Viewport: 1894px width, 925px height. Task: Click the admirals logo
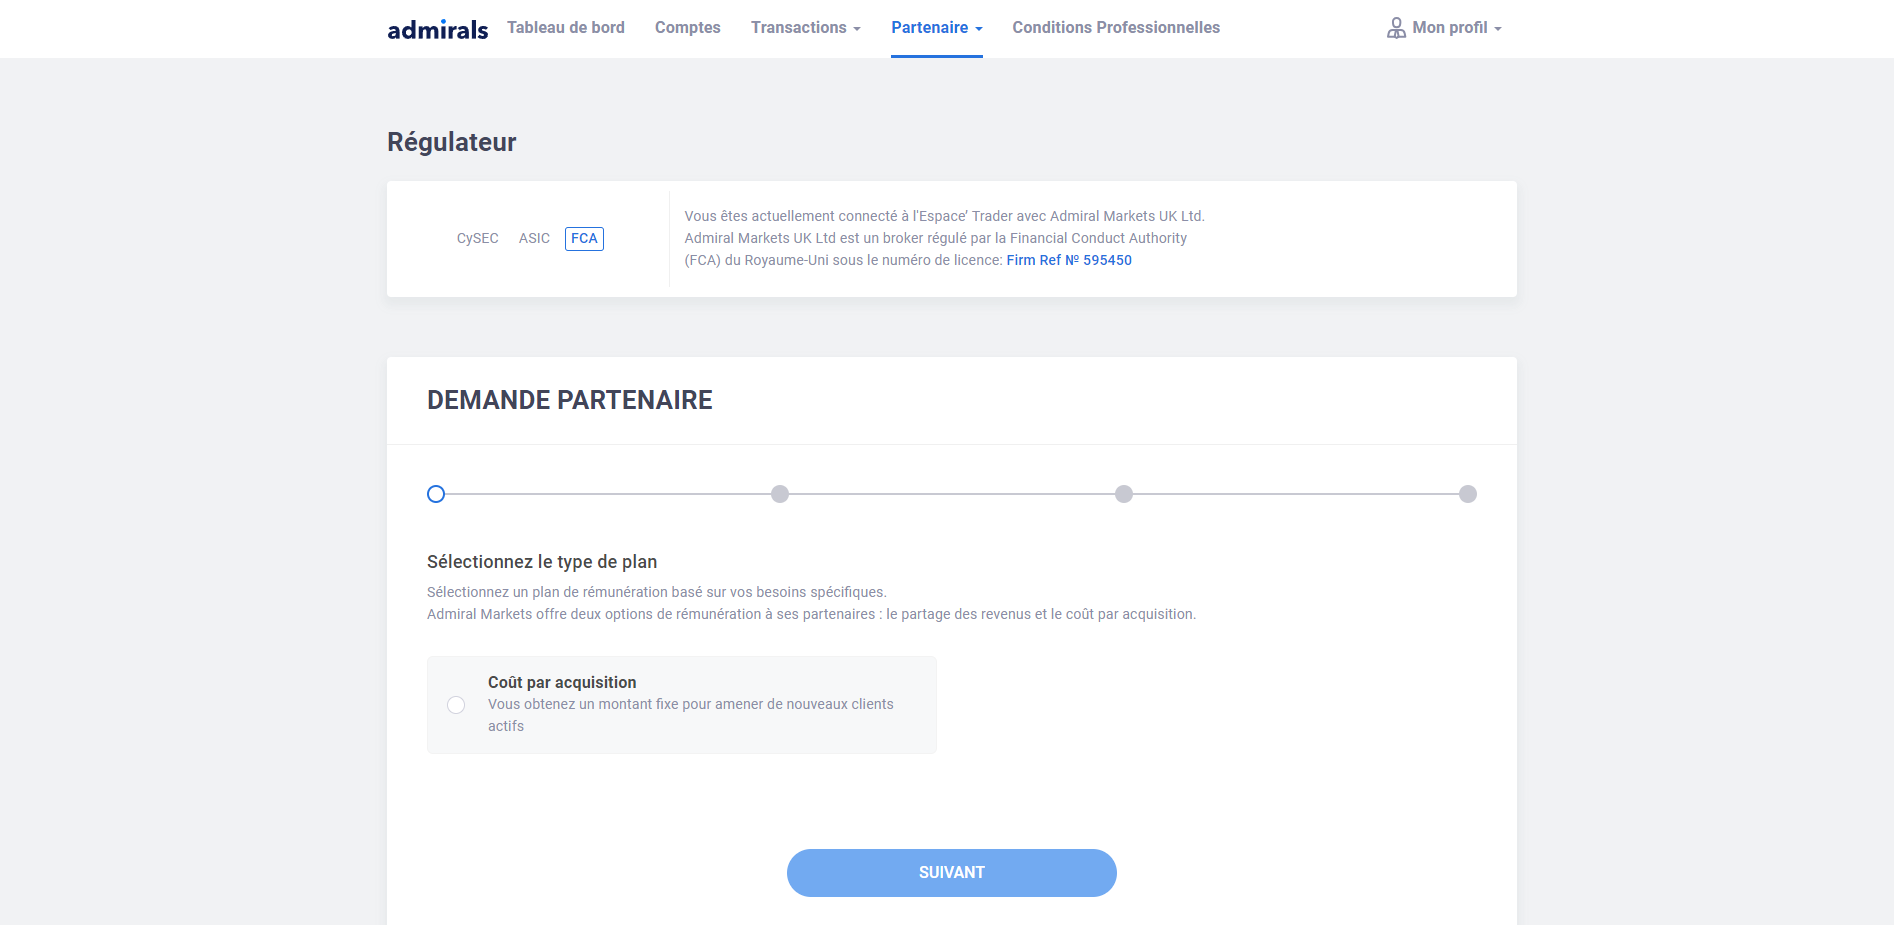(x=438, y=29)
